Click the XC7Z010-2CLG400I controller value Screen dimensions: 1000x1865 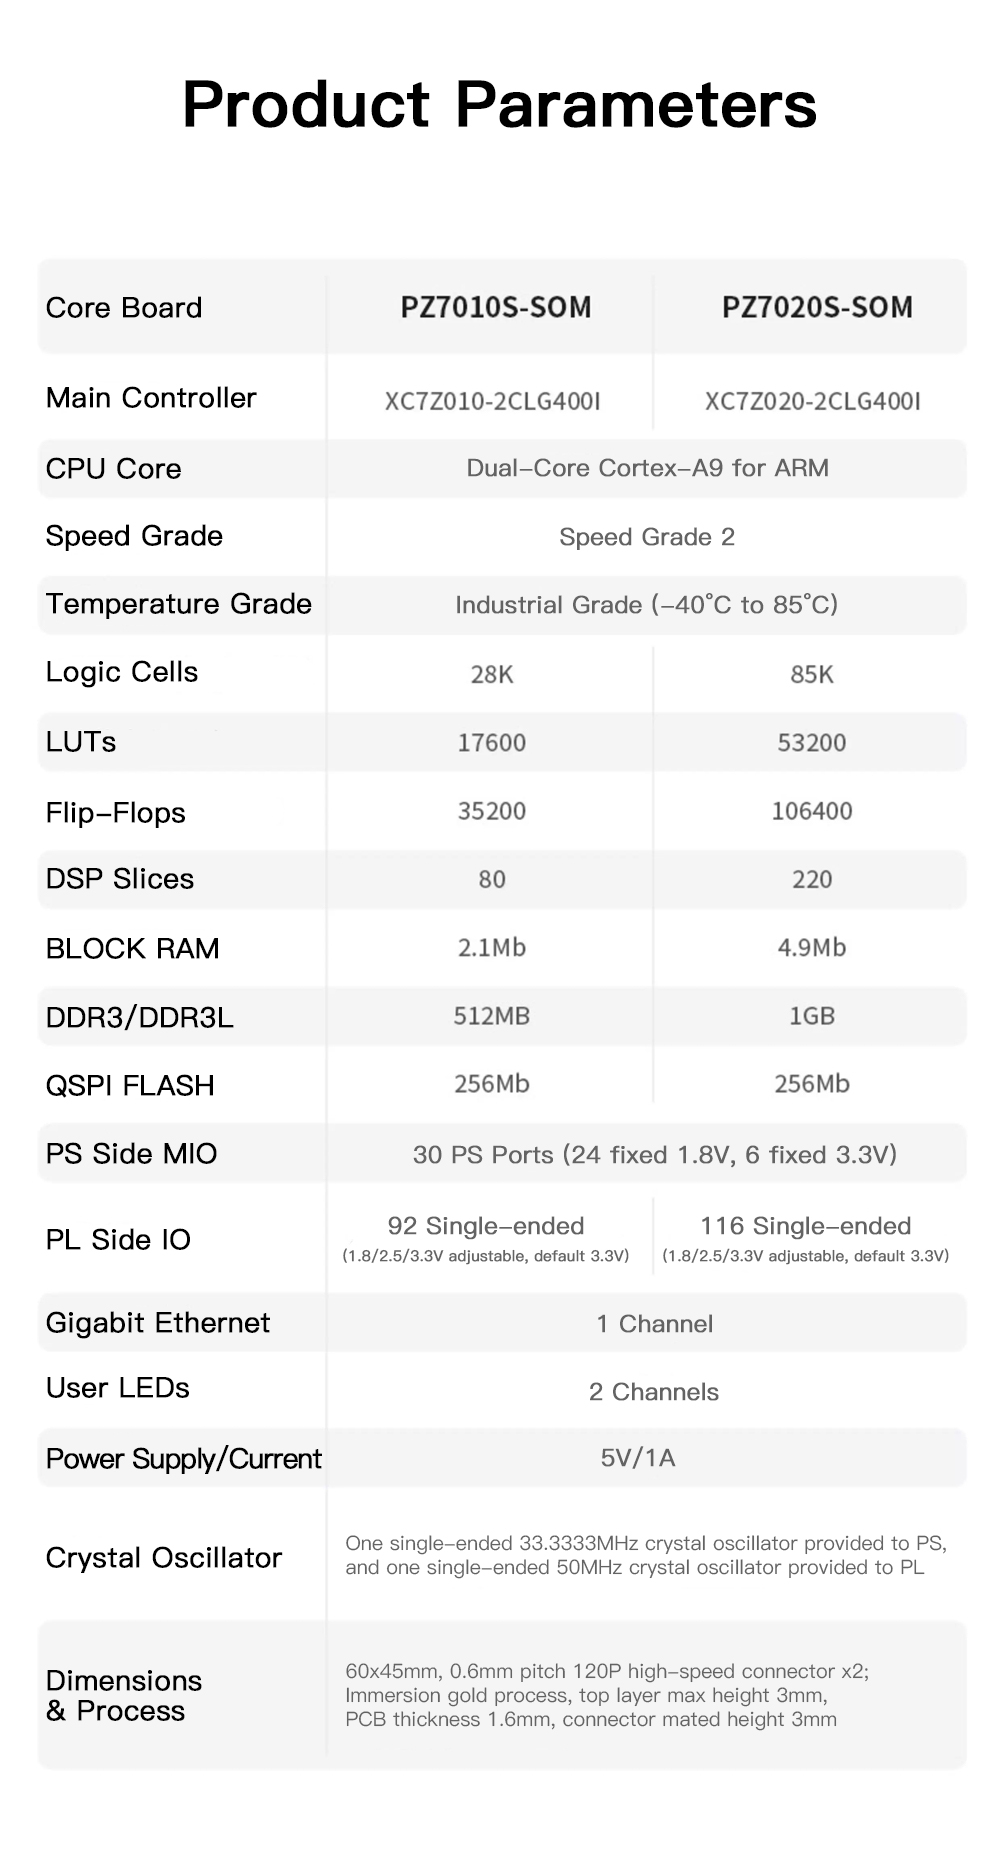click(493, 402)
